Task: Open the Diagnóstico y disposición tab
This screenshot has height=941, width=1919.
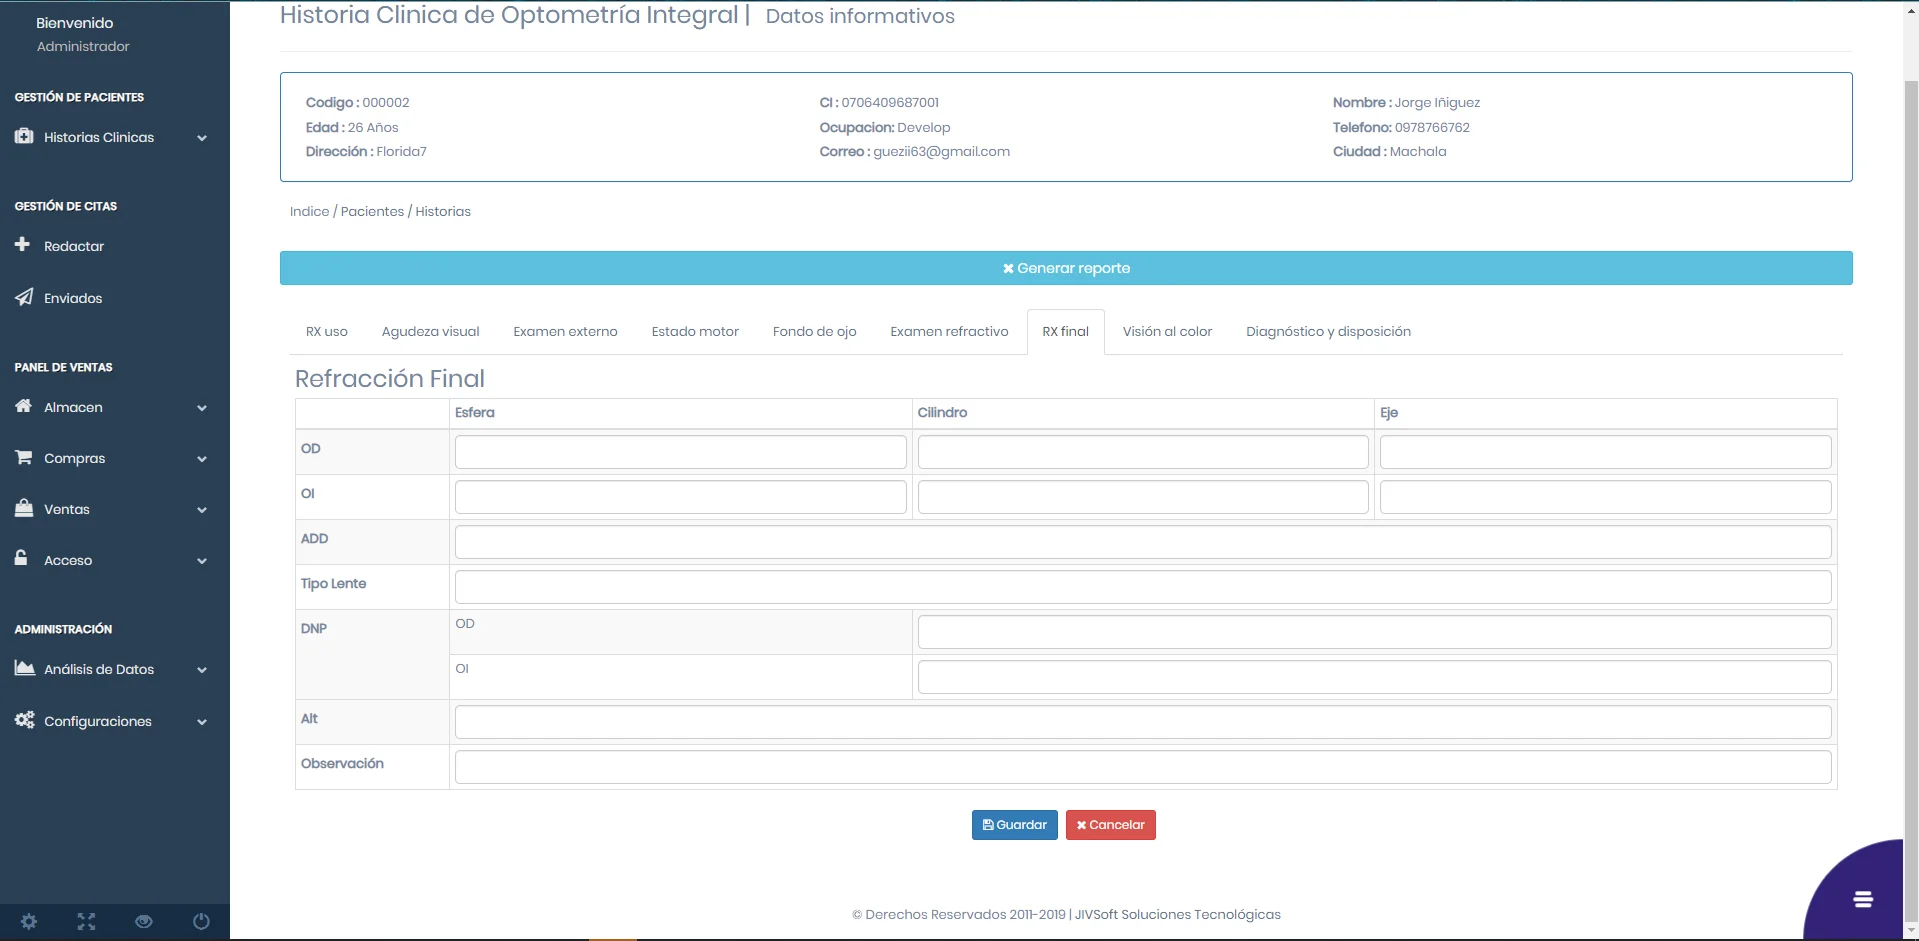Action: click(1328, 332)
